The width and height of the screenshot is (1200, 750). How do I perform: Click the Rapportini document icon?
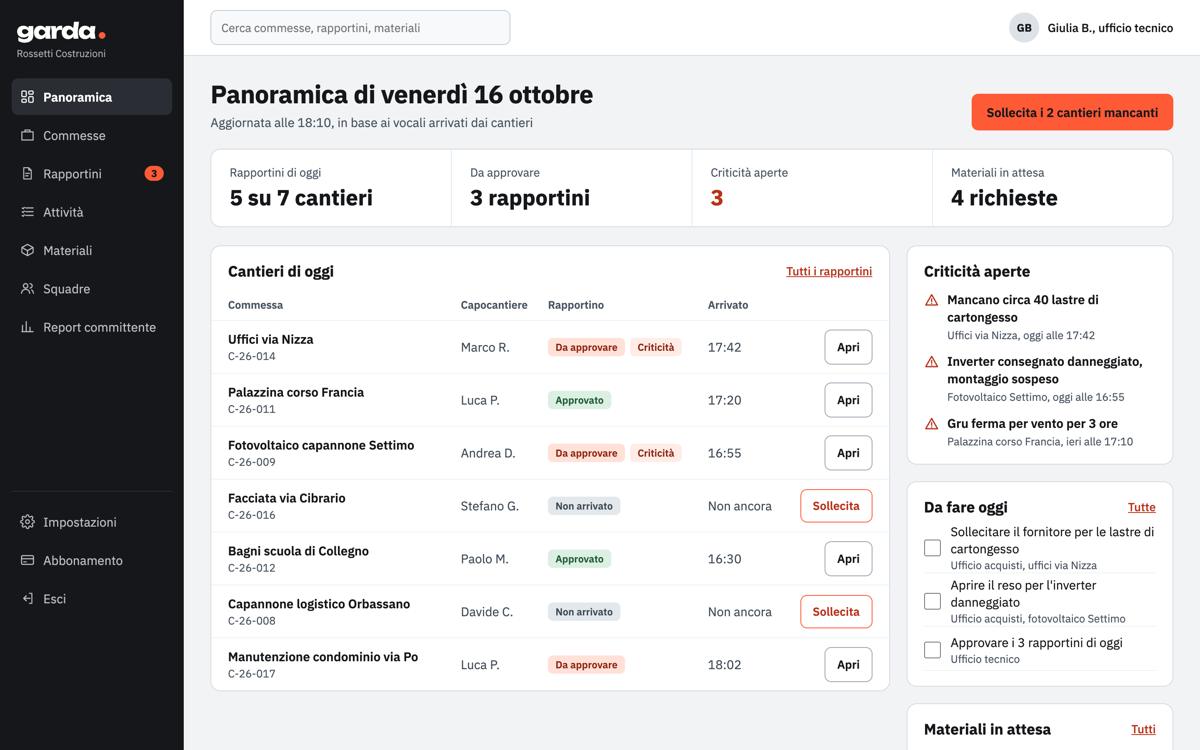(28, 174)
